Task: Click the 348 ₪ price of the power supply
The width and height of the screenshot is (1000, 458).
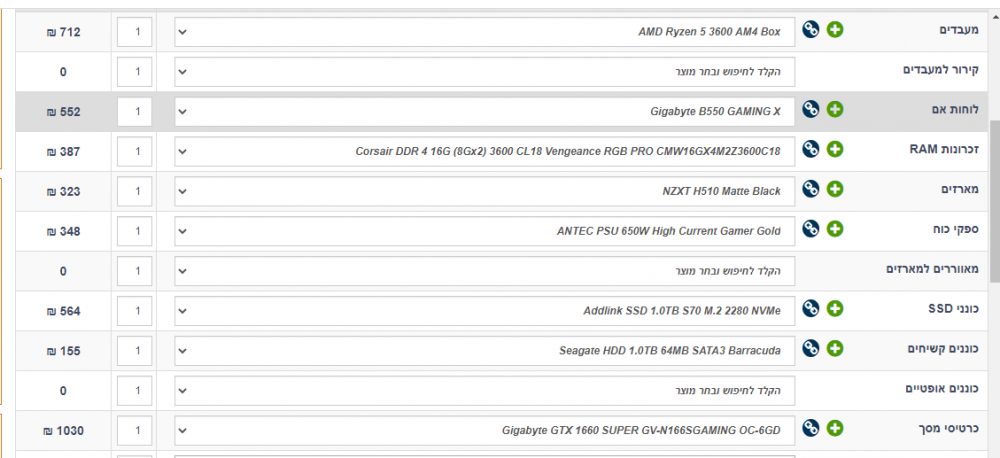Action: (x=63, y=232)
